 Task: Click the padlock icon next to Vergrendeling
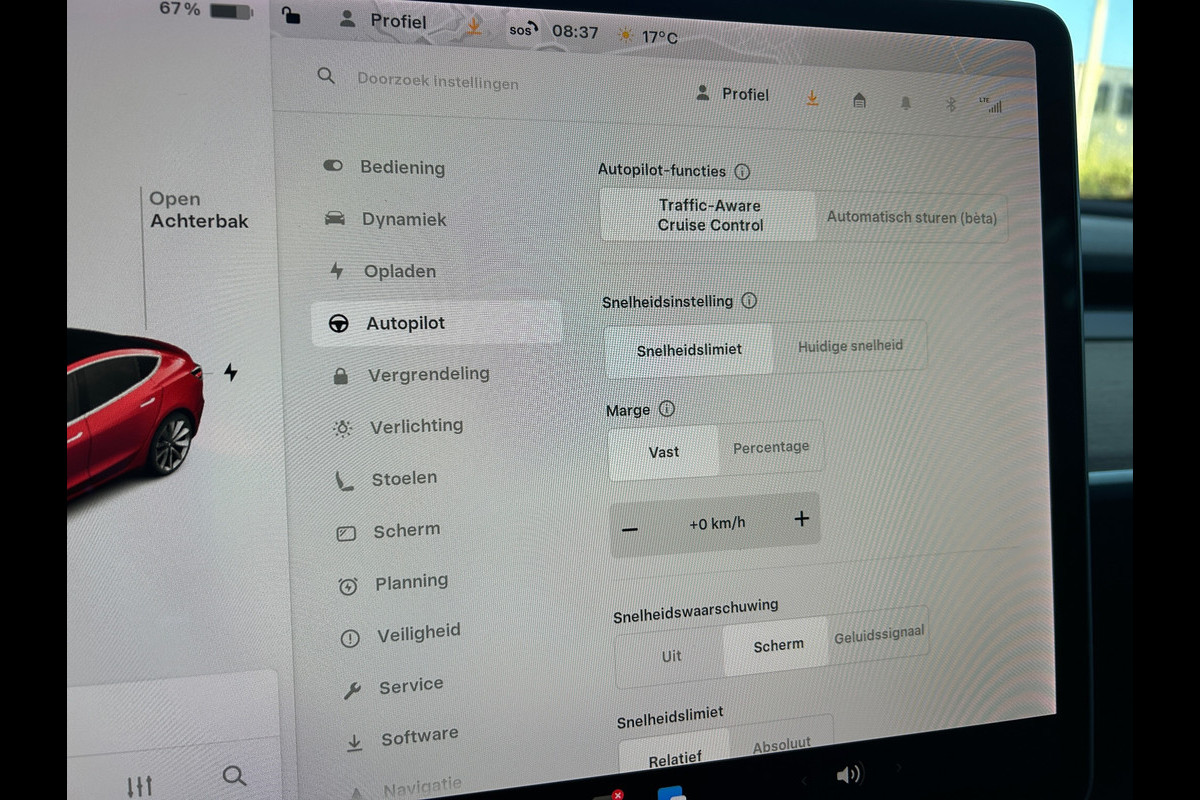pos(341,376)
